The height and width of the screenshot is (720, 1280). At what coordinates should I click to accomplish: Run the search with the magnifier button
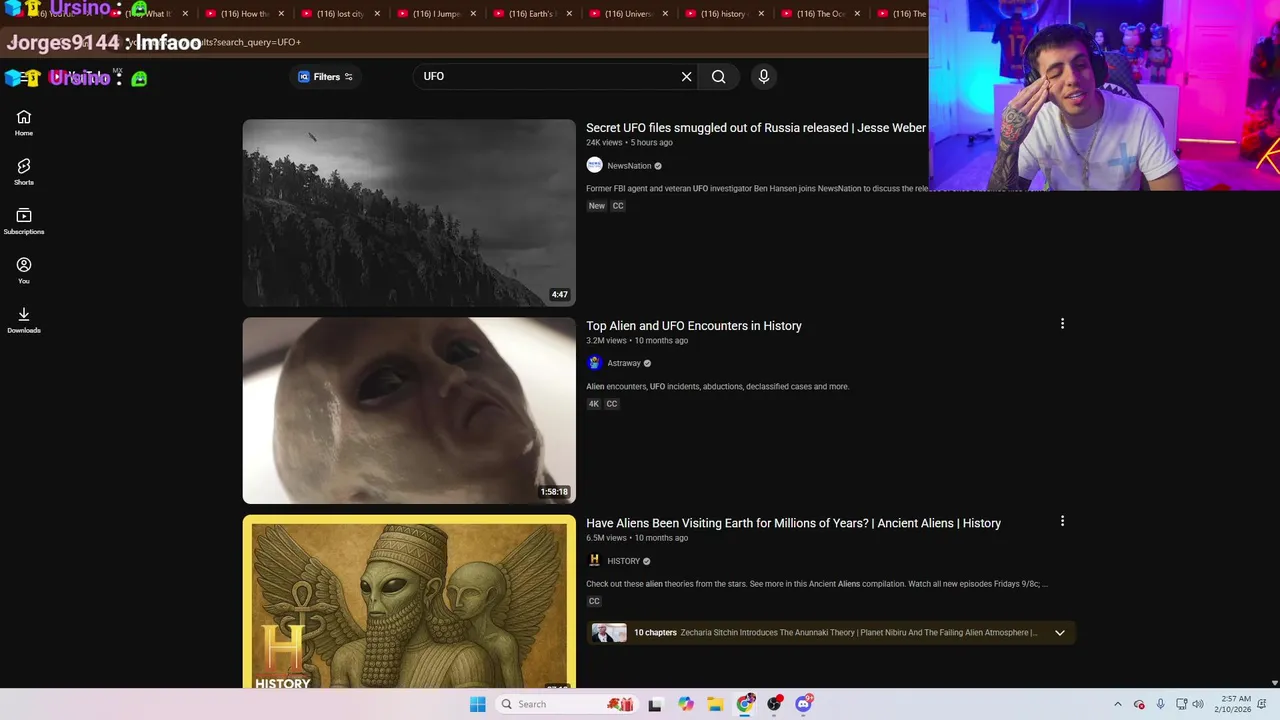718,77
